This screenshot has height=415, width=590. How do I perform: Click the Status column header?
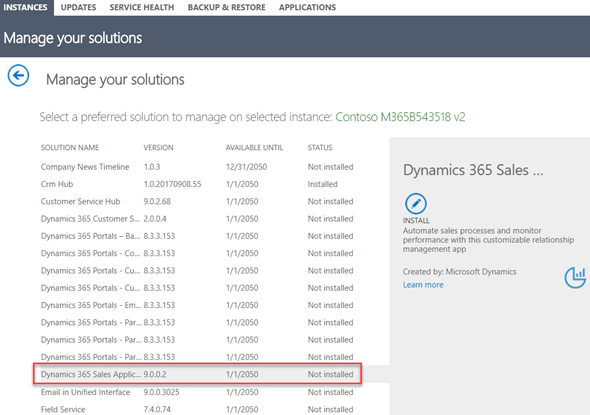pos(320,147)
